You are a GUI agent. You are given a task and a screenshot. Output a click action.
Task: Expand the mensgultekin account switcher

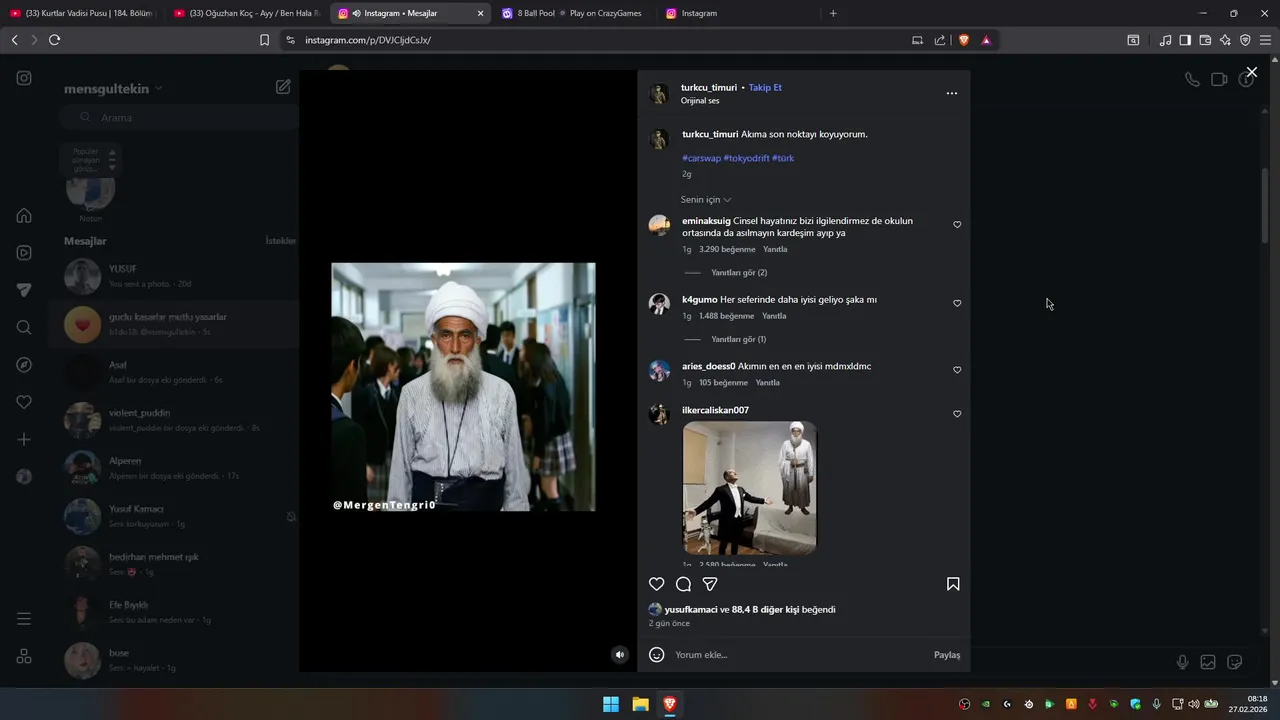click(113, 88)
